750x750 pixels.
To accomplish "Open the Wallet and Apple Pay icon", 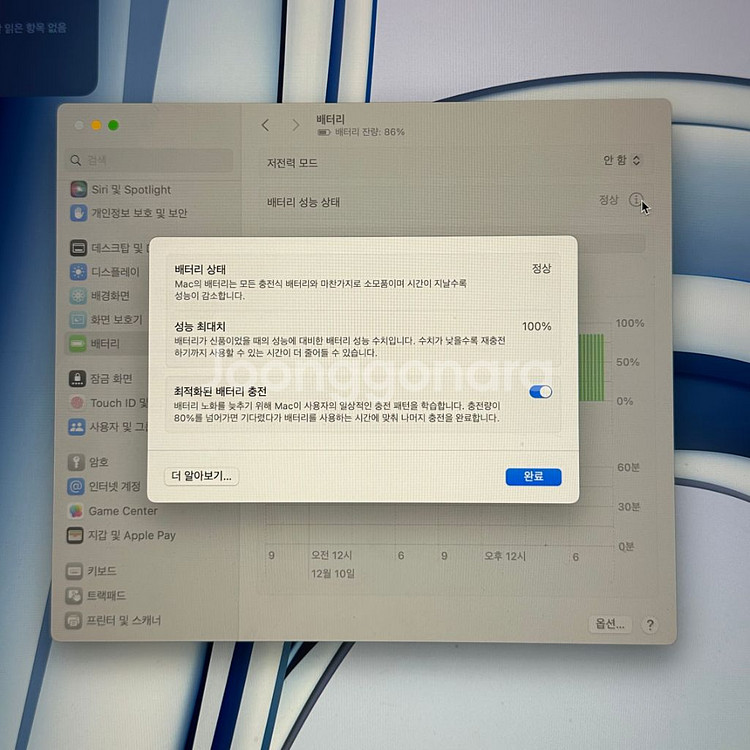I will pos(75,535).
